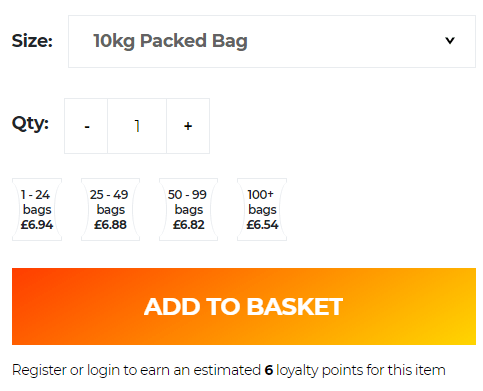Click the Qty: label

pyautogui.click(x=30, y=124)
